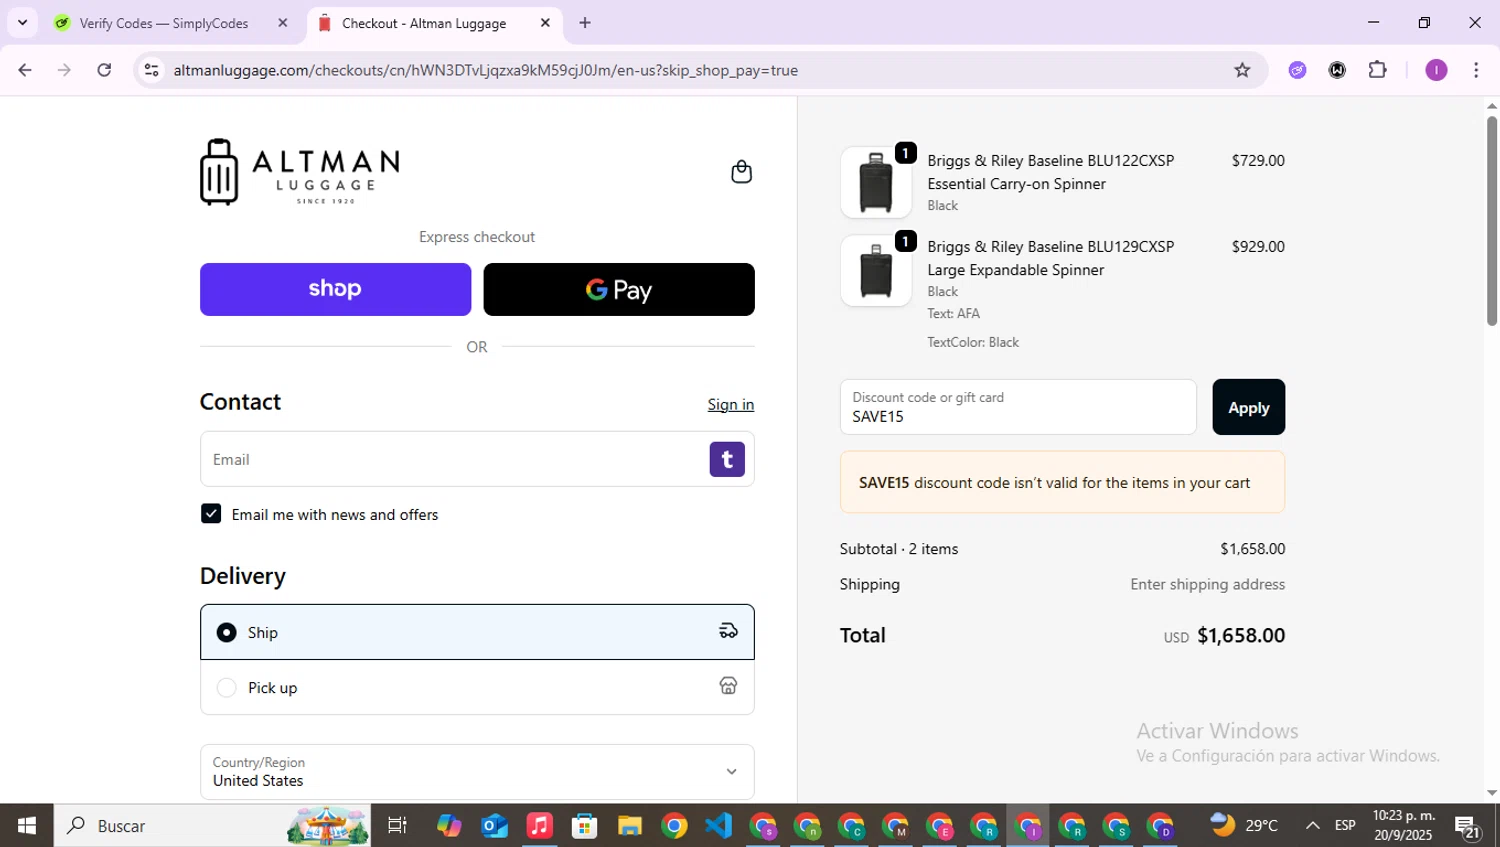
Task: Open the purple swirl browser extension
Action: click(1297, 70)
